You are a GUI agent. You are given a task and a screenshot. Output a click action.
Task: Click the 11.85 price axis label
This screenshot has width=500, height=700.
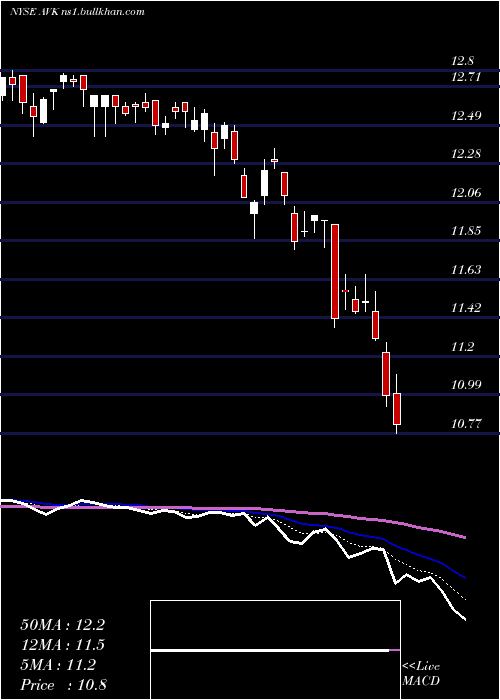[x=466, y=231]
